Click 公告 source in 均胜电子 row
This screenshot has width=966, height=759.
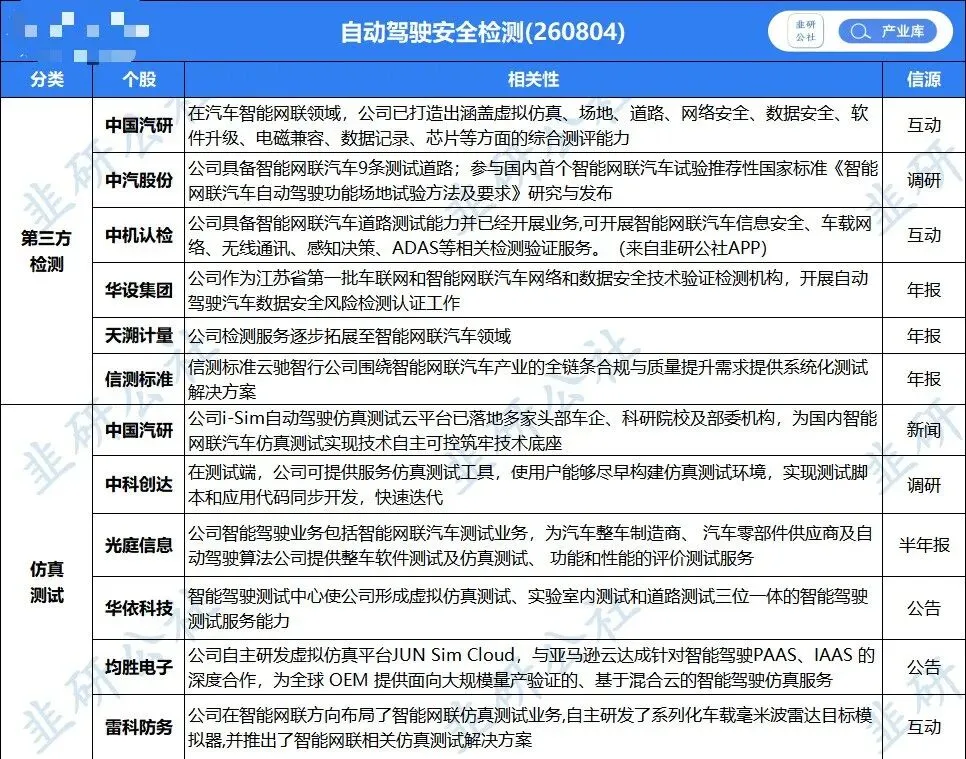(923, 667)
